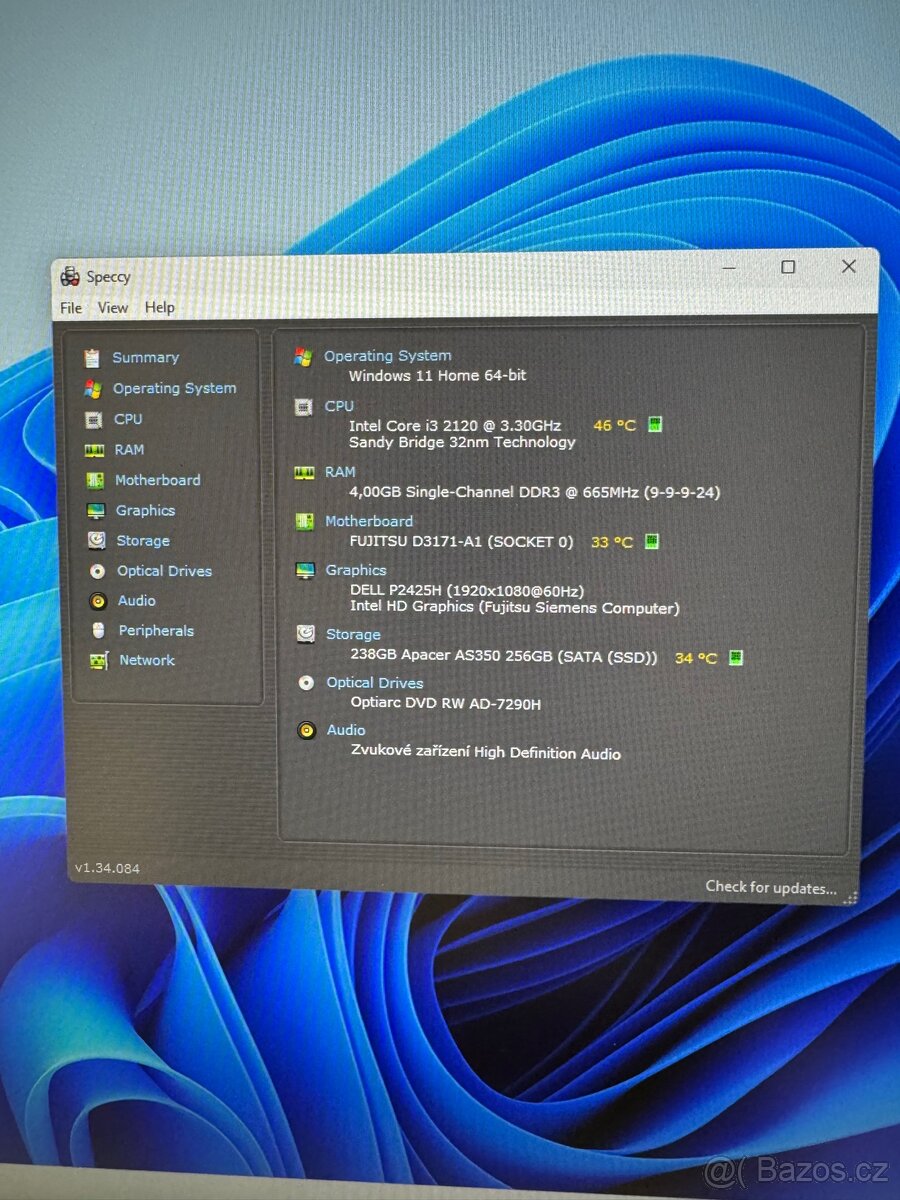Open the View menu
Image resolution: width=900 pixels, height=1200 pixels.
pyautogui.click(x=113, y=308)
